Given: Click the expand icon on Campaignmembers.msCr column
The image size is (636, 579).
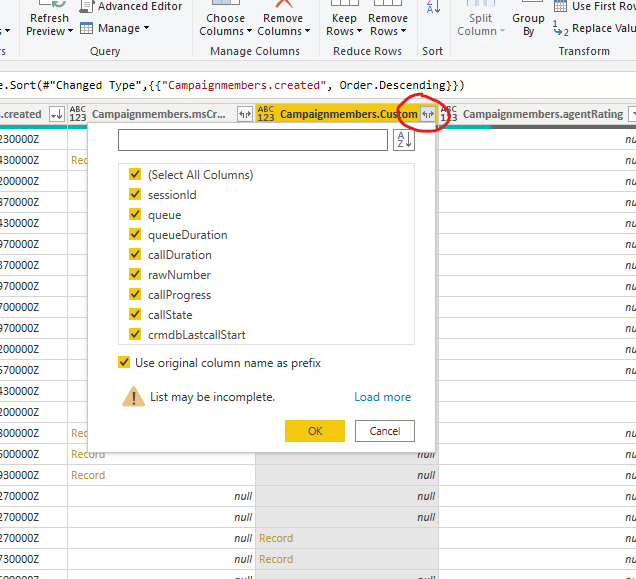Looking at the screenshot, I should [x=245, y=115].
